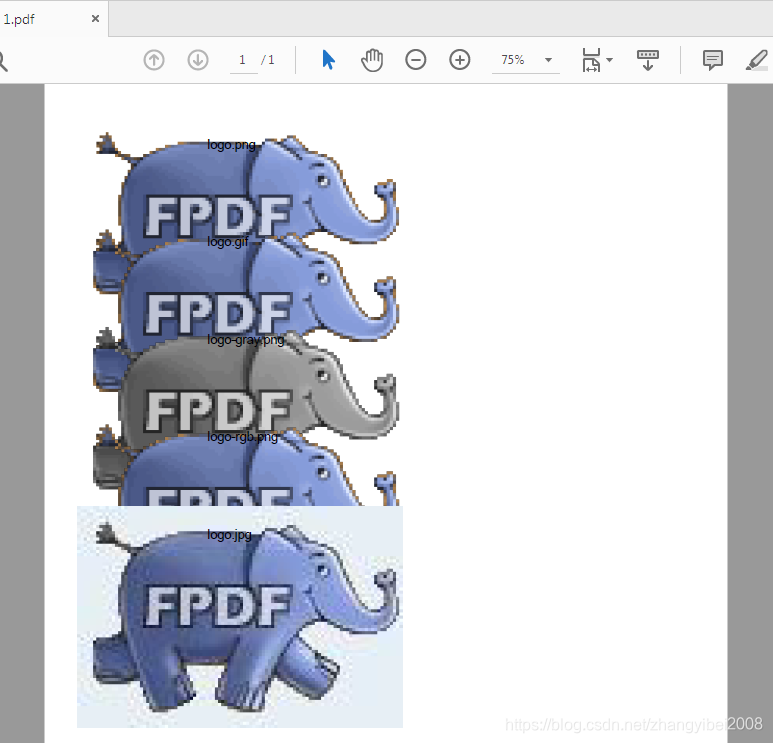Screen dimensions: 773x743
Task: Close the 1.pdf tab
Action: (x=96, y=19)
